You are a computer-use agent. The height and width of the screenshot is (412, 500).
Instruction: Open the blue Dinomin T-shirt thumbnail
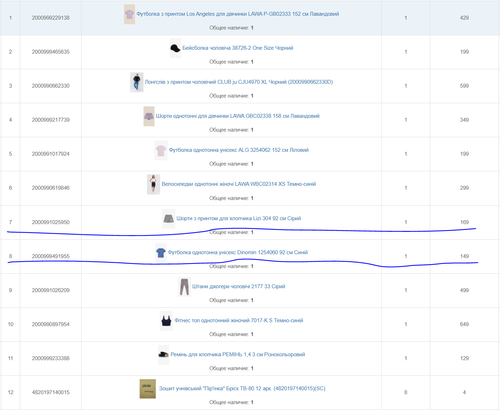tap(161, 253)
